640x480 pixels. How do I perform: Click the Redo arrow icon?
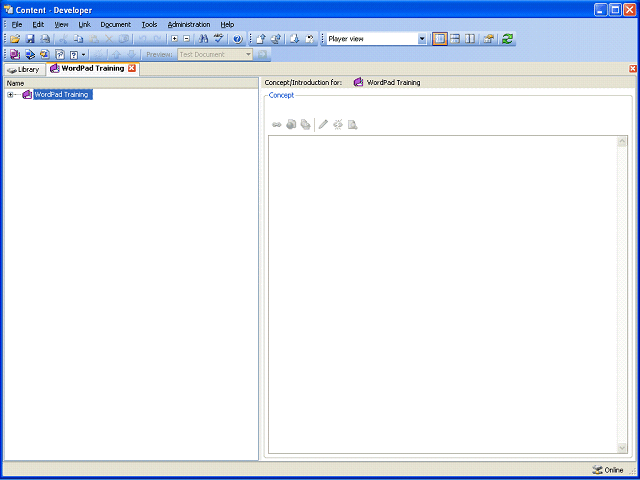pos(157,39)
